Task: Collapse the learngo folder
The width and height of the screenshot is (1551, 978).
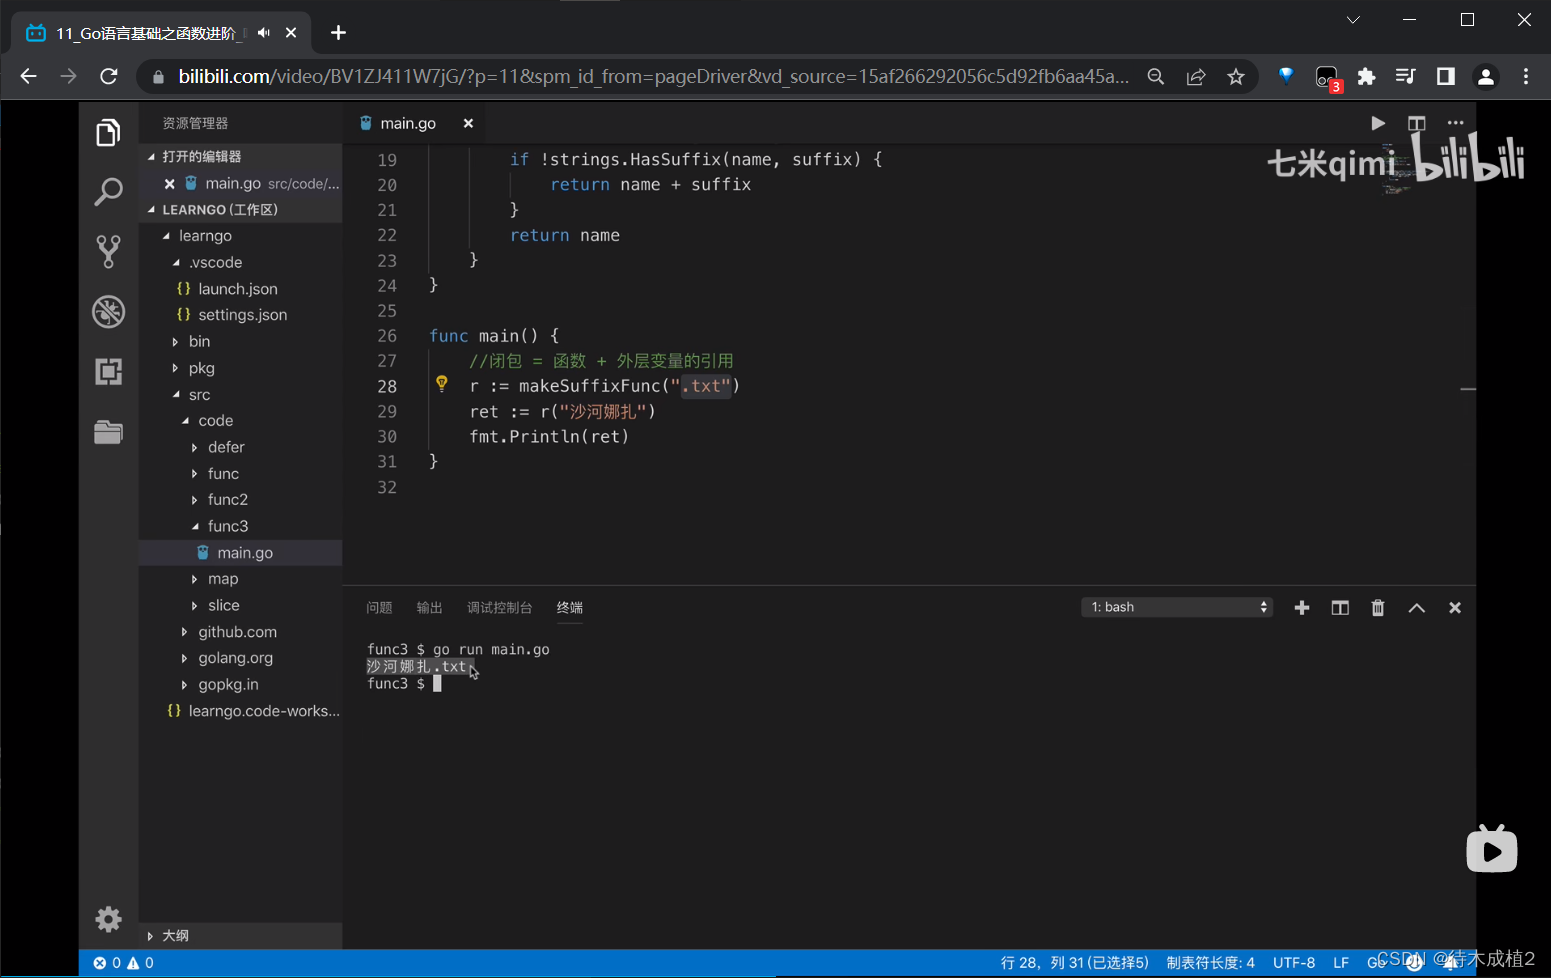Action: tap(204, 236)
